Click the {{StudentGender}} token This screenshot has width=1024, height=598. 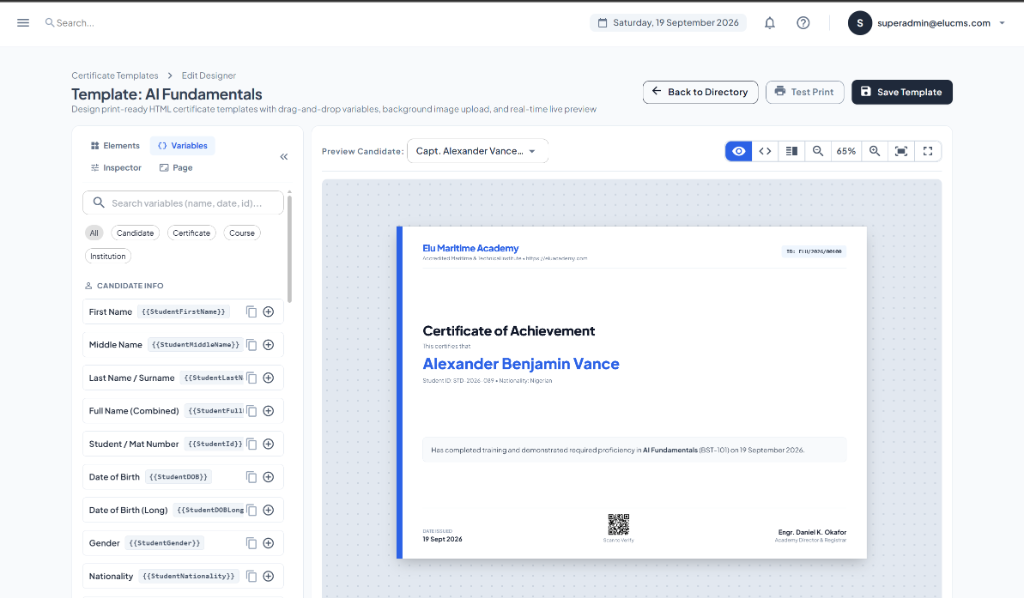[165, 543]
